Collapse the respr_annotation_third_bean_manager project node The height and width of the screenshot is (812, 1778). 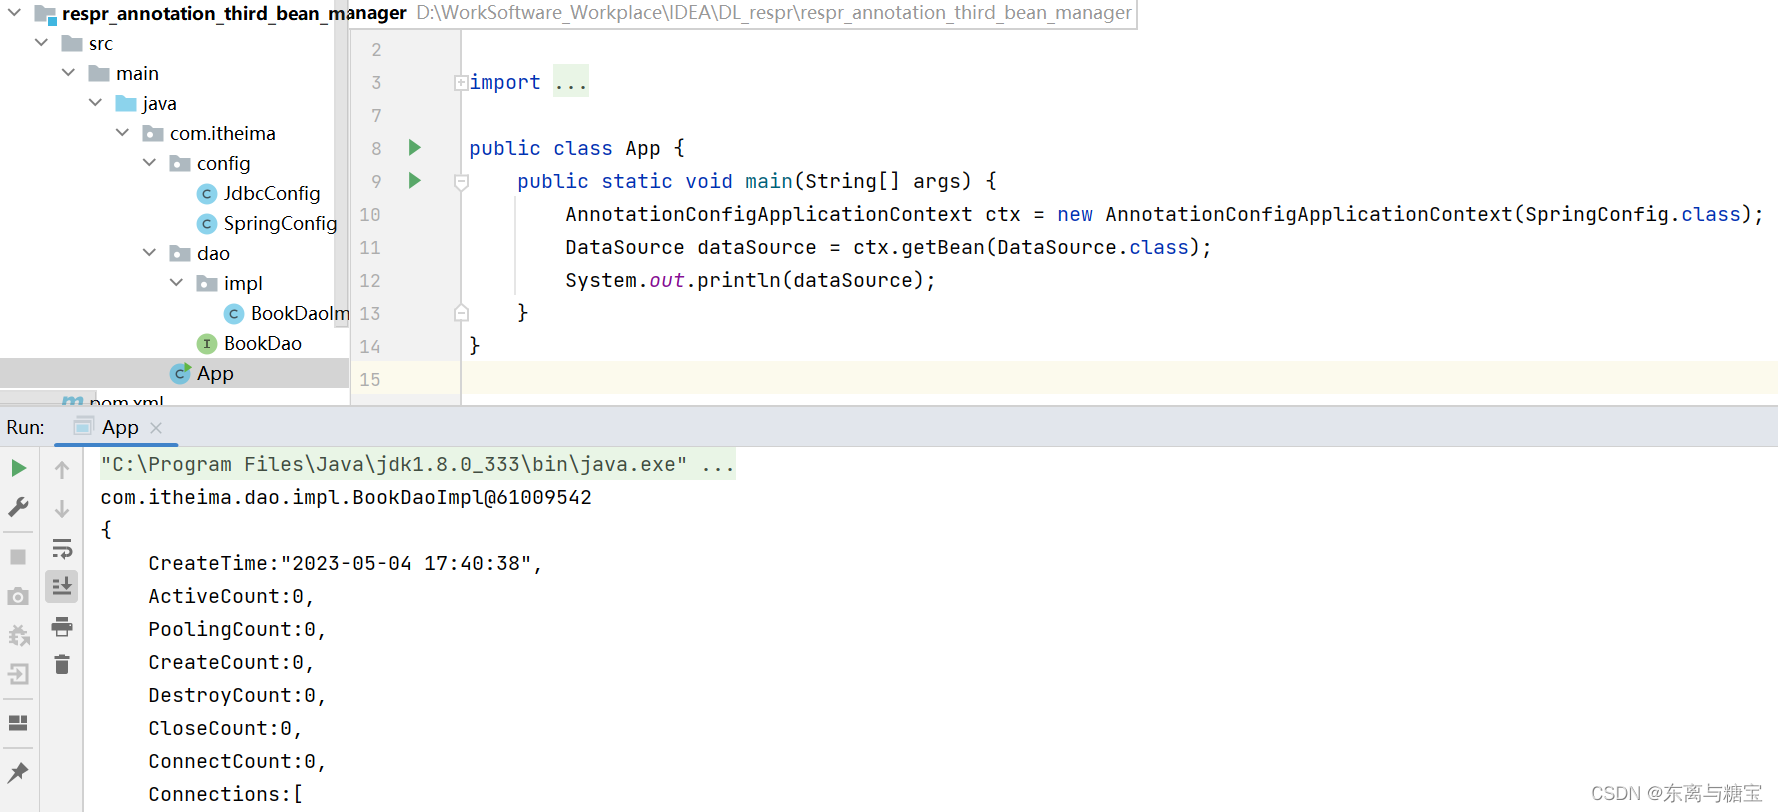[14, 13]
